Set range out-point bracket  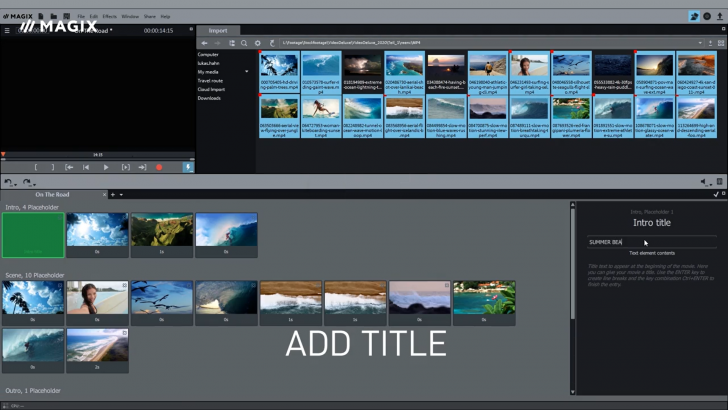[x=52, y=167]
